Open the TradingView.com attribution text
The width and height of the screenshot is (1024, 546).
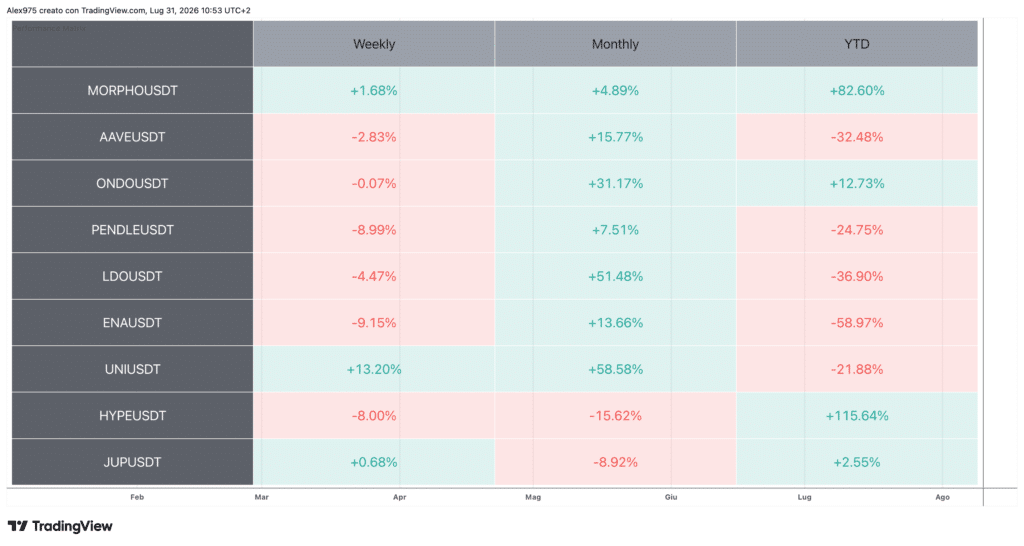click(x=114, y=10)
